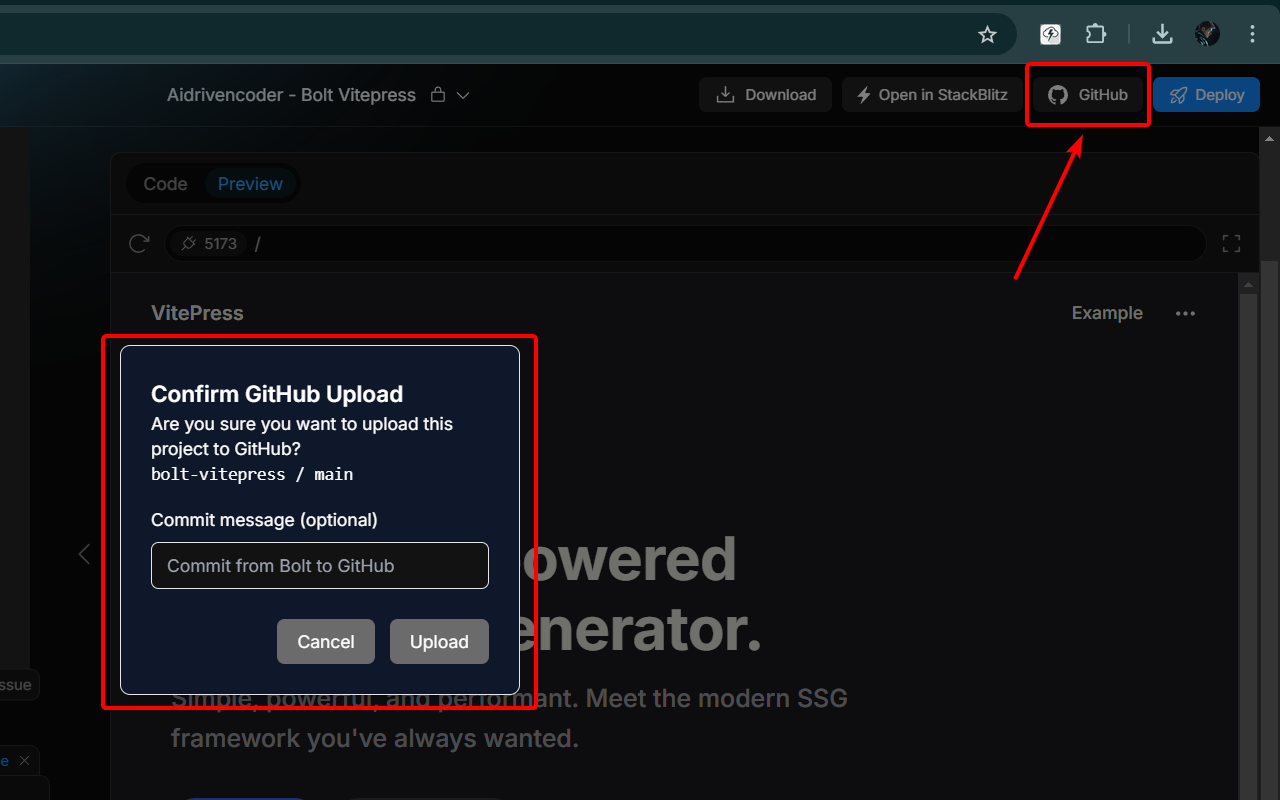Viewport: 1280px width, 800px height.
Task: Click the preview scrollbar up arrow
Action: (1248, 286)
